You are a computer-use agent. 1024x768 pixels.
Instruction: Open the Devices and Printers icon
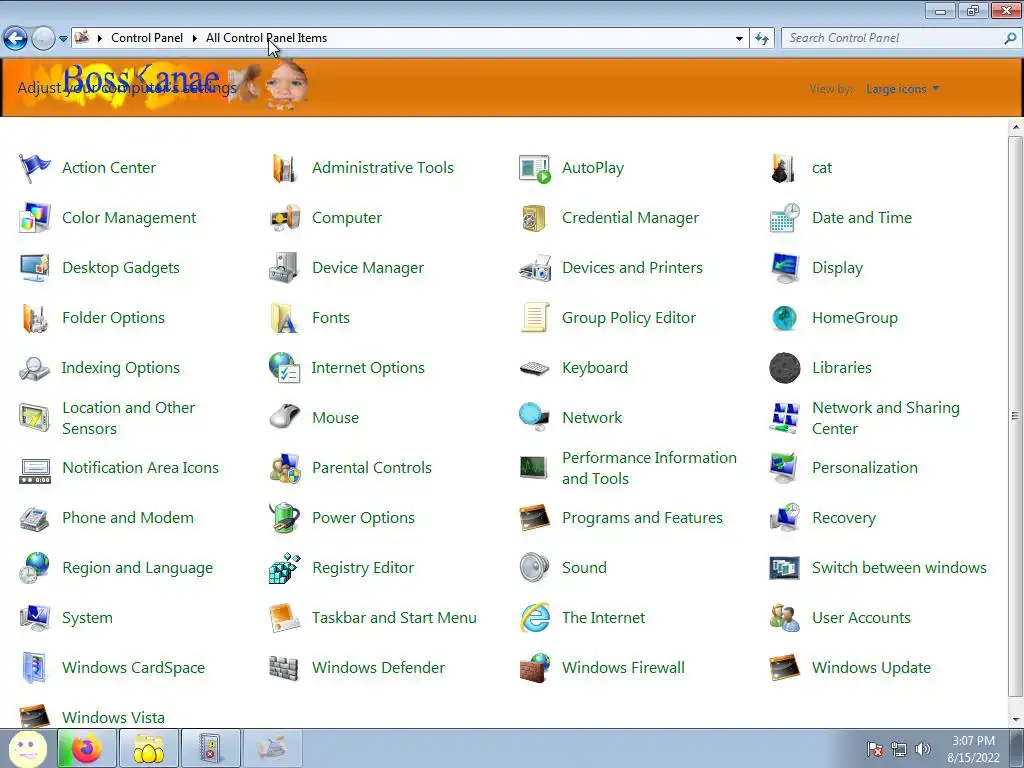[x=535, y=268]
